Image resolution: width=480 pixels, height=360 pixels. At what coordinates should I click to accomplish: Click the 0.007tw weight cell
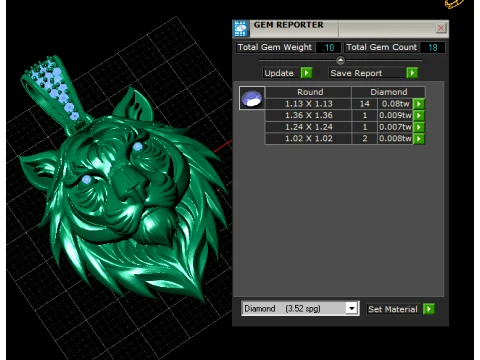[x=395, y=127]
